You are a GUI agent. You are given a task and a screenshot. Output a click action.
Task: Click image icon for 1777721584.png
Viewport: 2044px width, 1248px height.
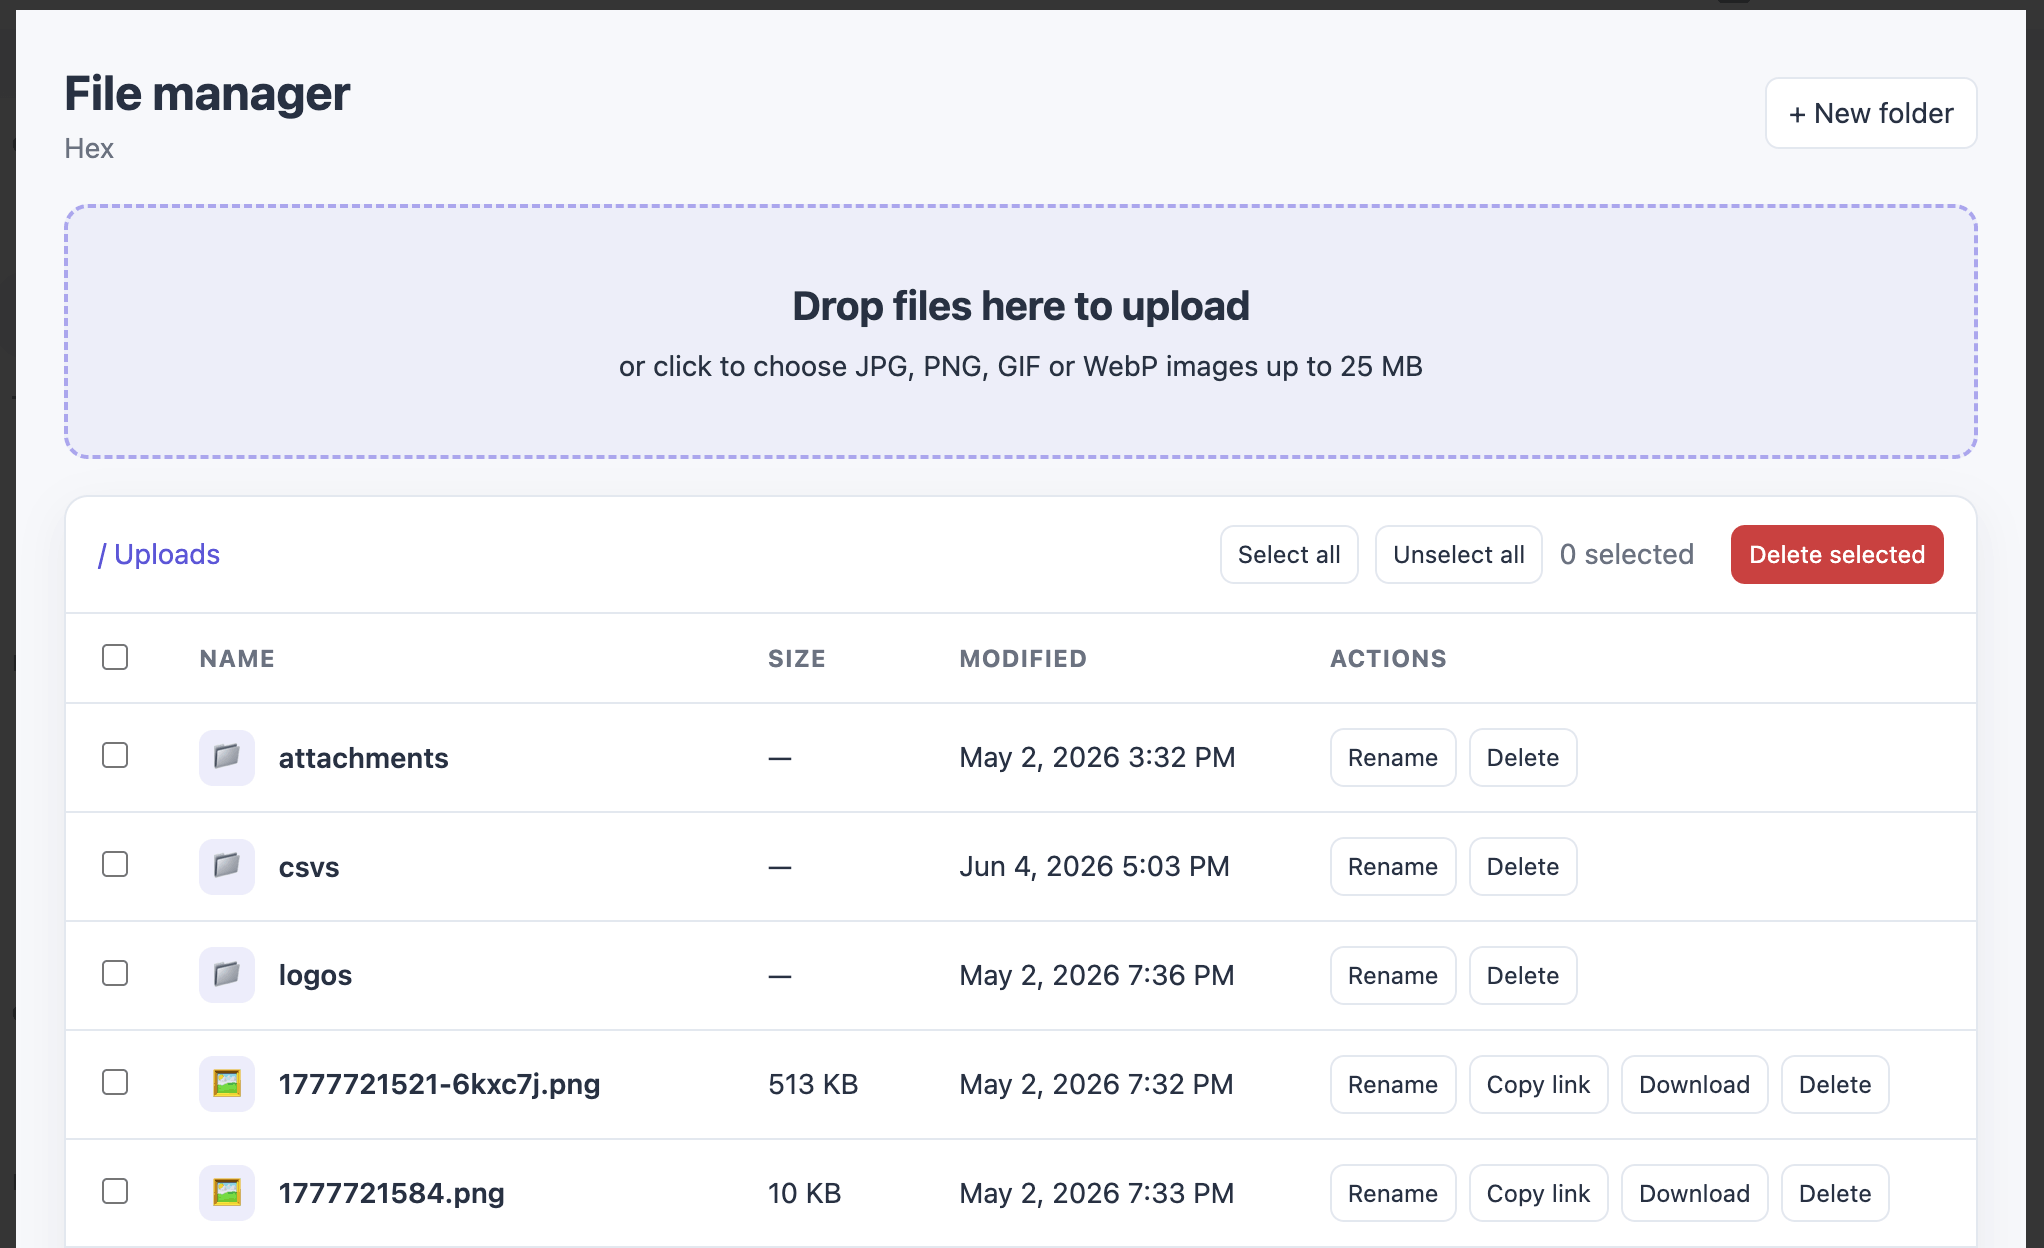[x=227, y=1193]
